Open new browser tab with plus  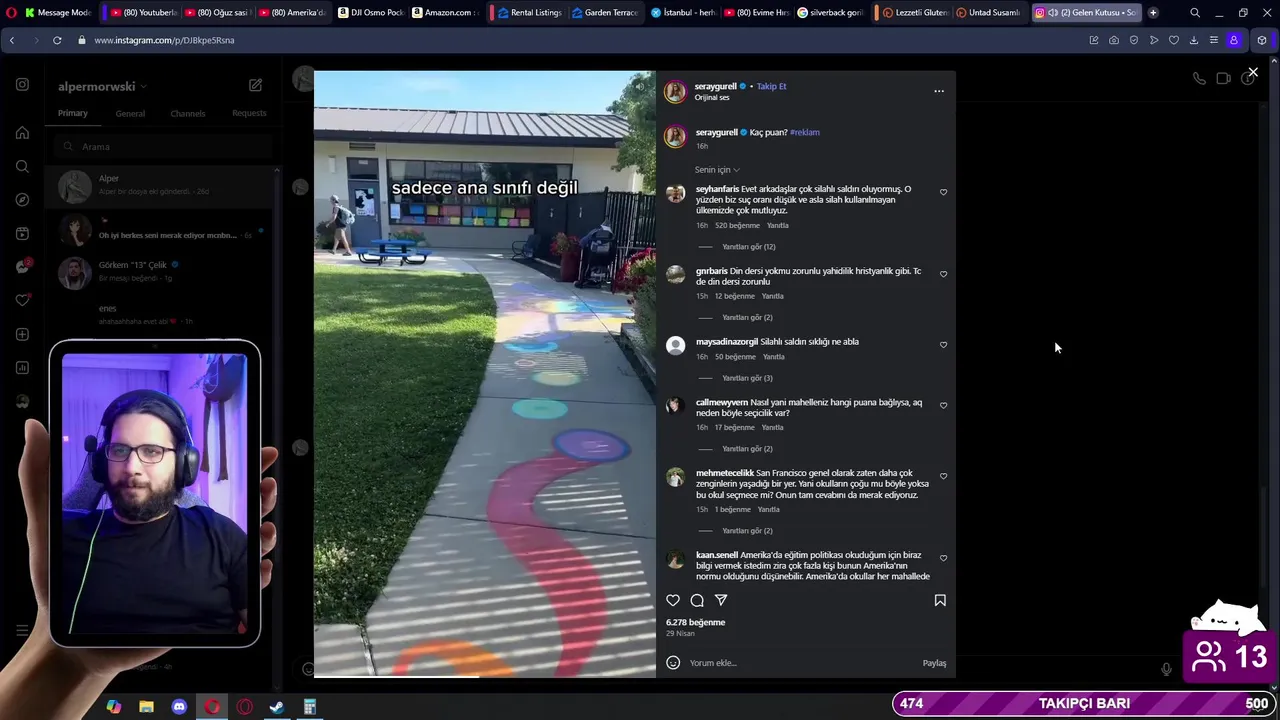pyautogui.click(x=1153, y=12)
